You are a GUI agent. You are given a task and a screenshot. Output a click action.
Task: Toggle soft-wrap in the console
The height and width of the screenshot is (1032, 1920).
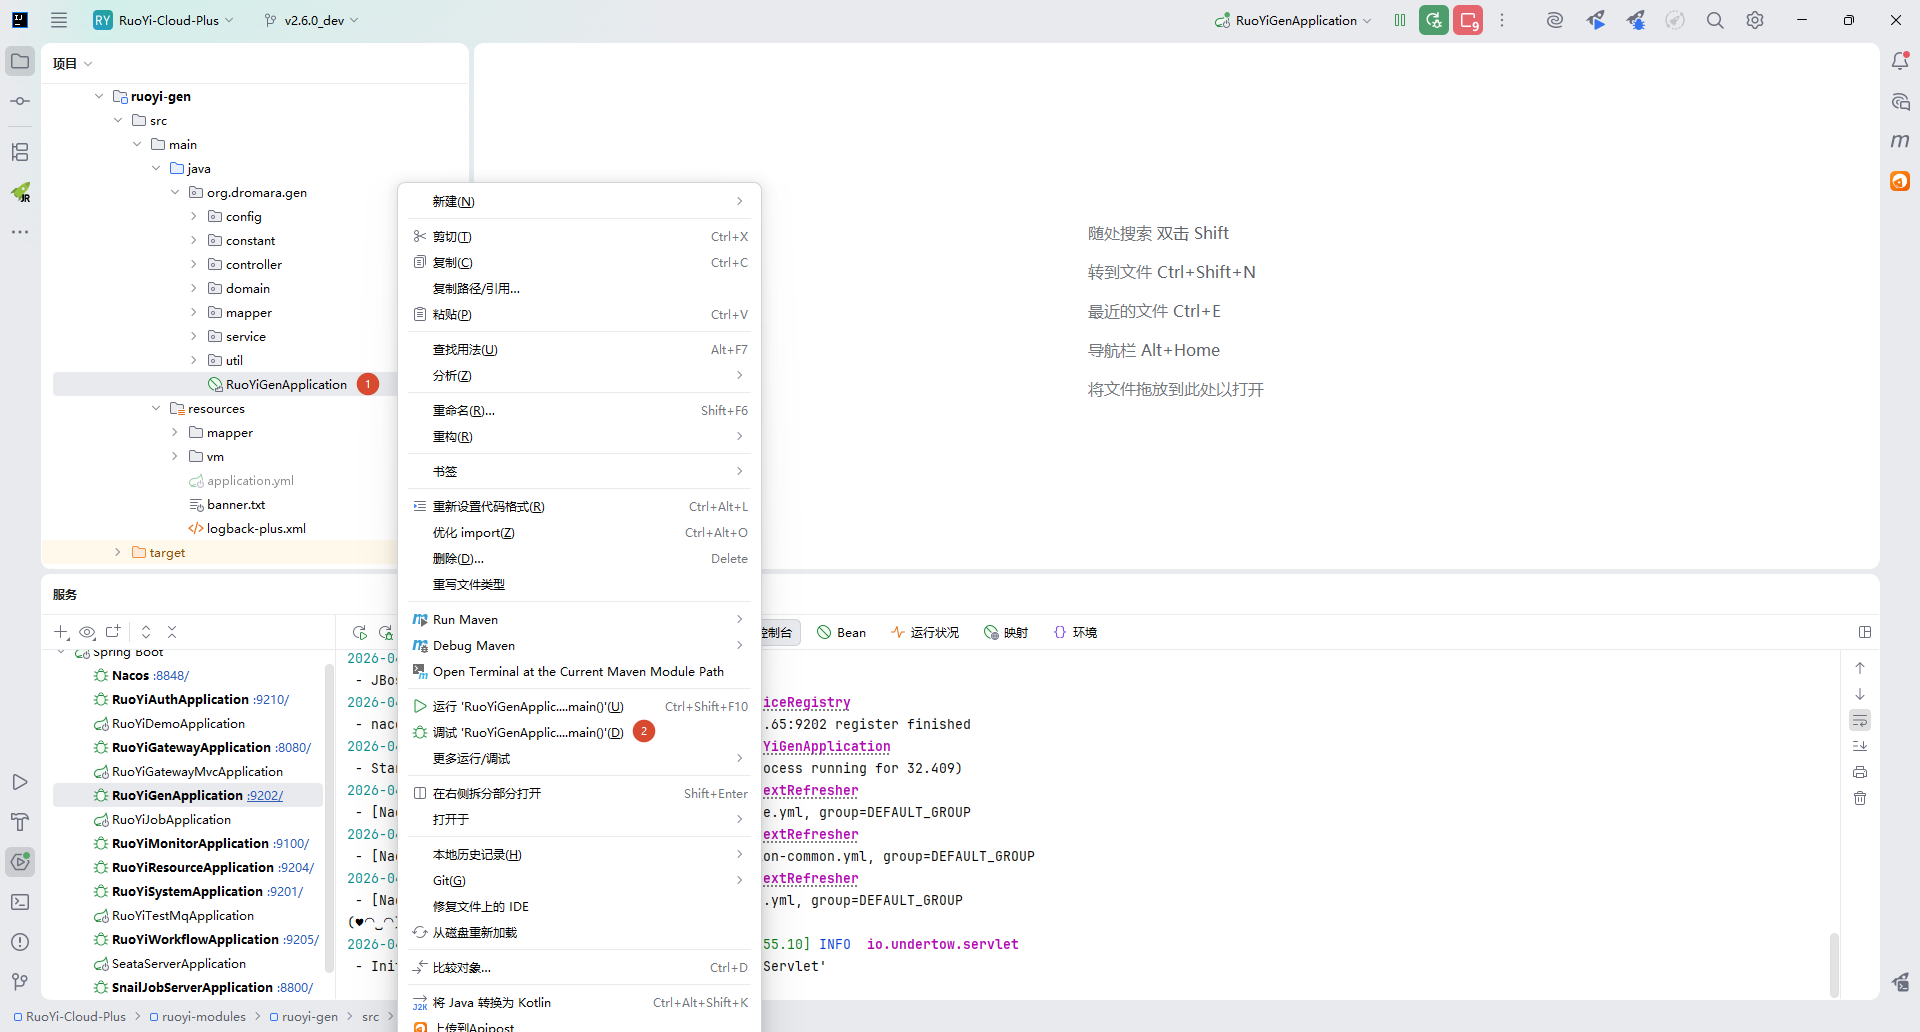point(1860,720)
